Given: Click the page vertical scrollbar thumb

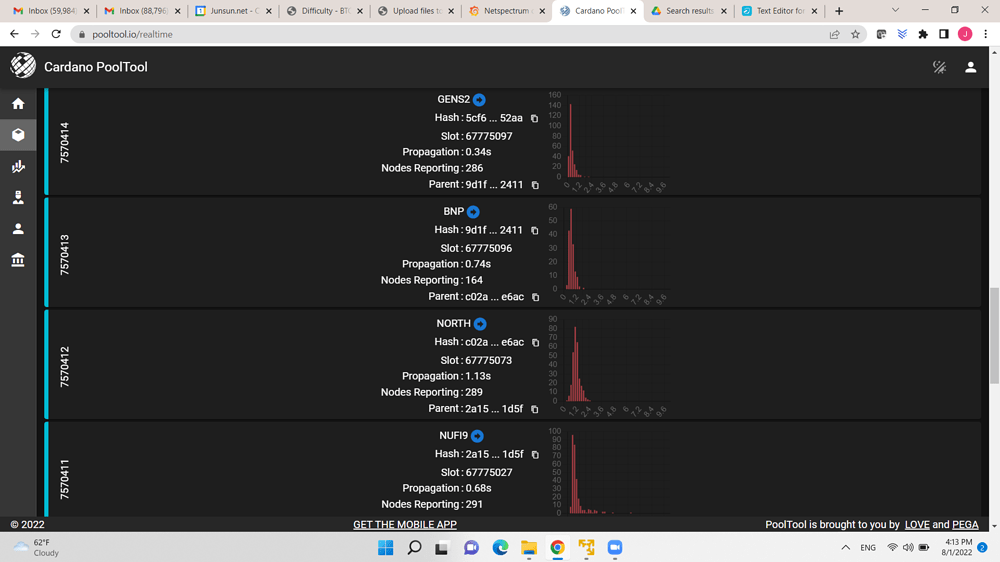Looking at the screenshot, I should pos(994,335).
